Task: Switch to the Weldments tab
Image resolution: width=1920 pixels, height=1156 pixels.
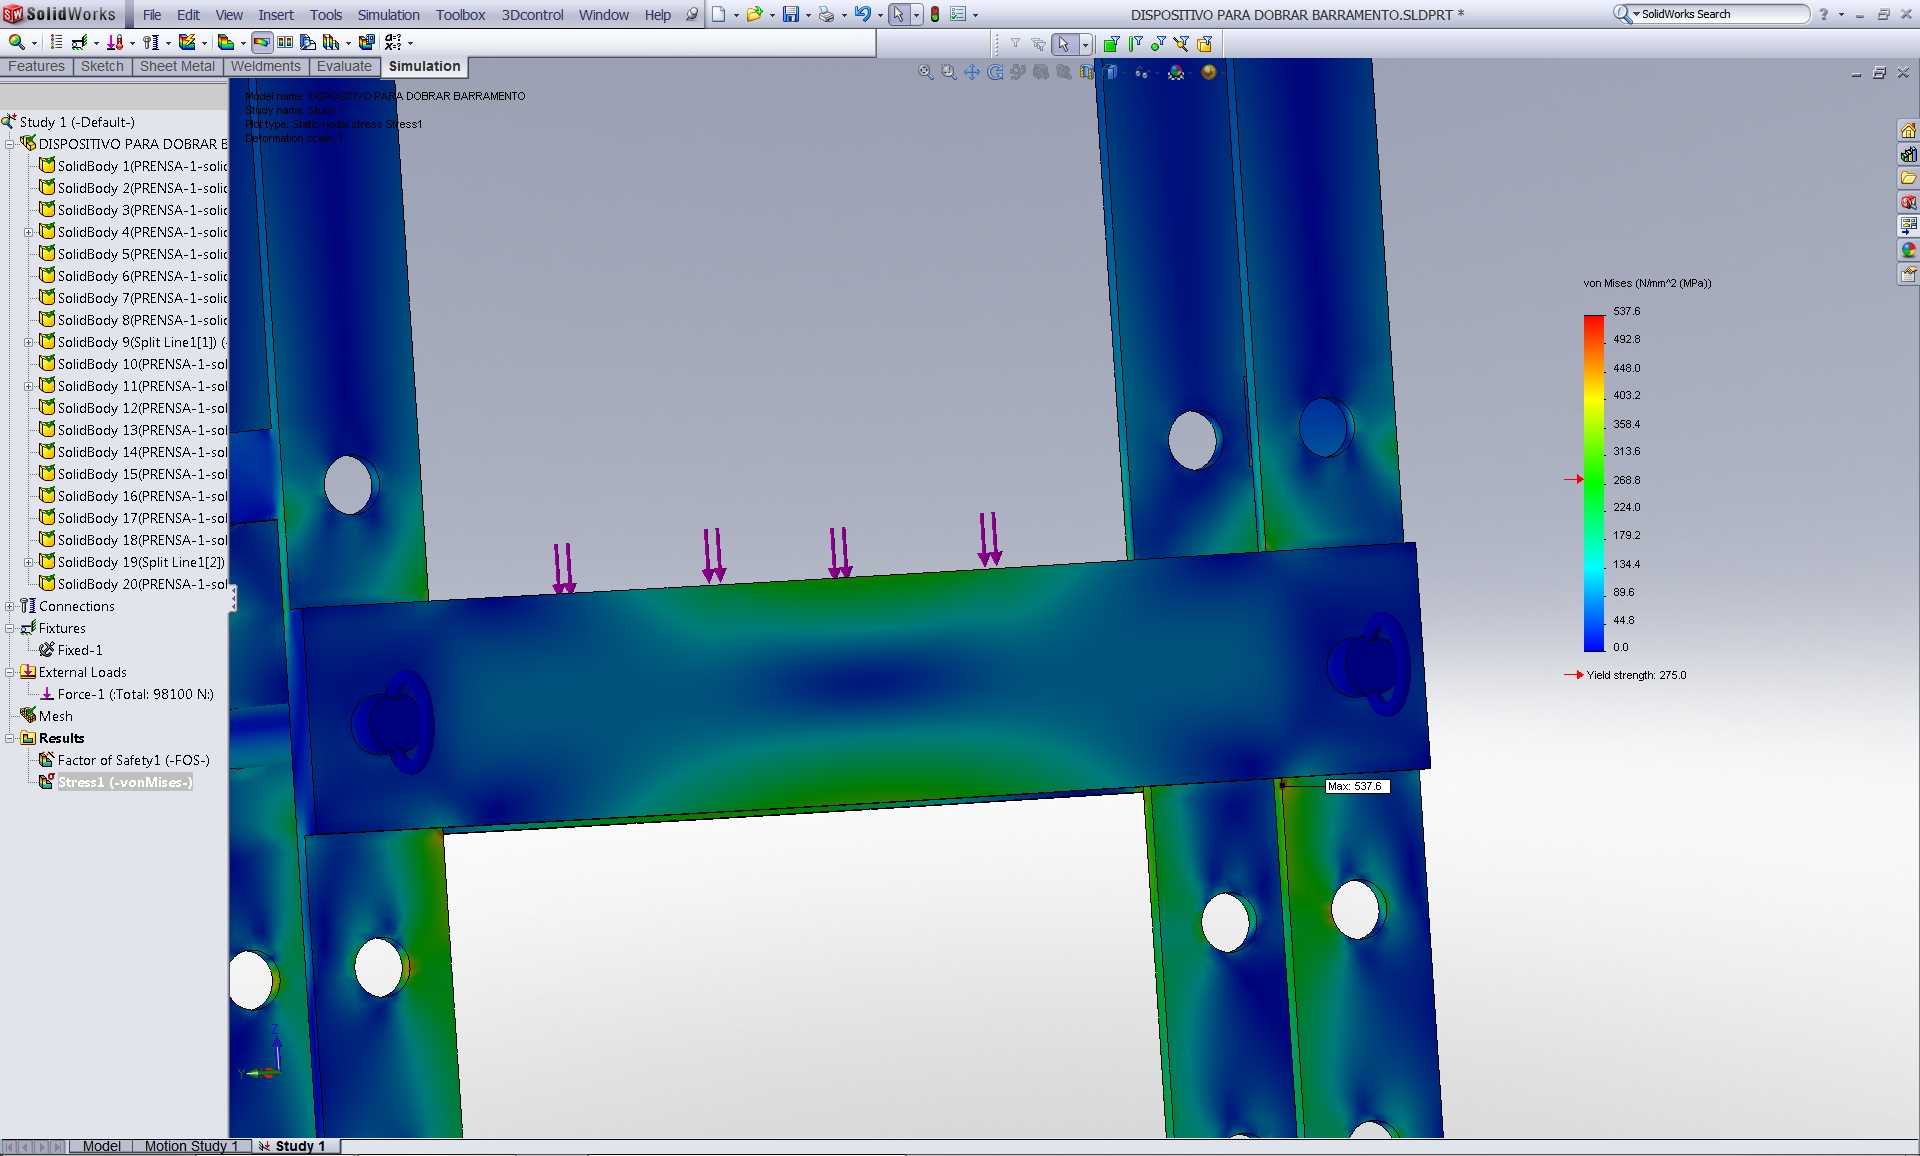Action: pyautogui.click(x=265, y=66)
